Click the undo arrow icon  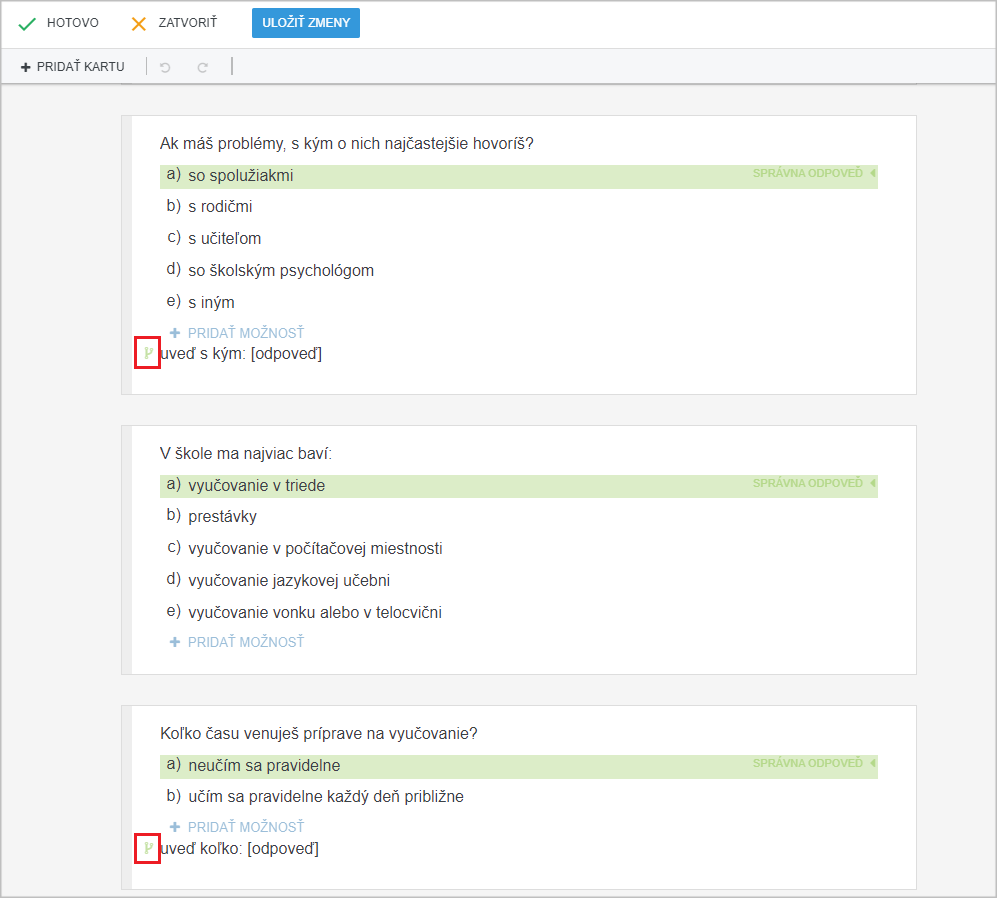(165, 67)
